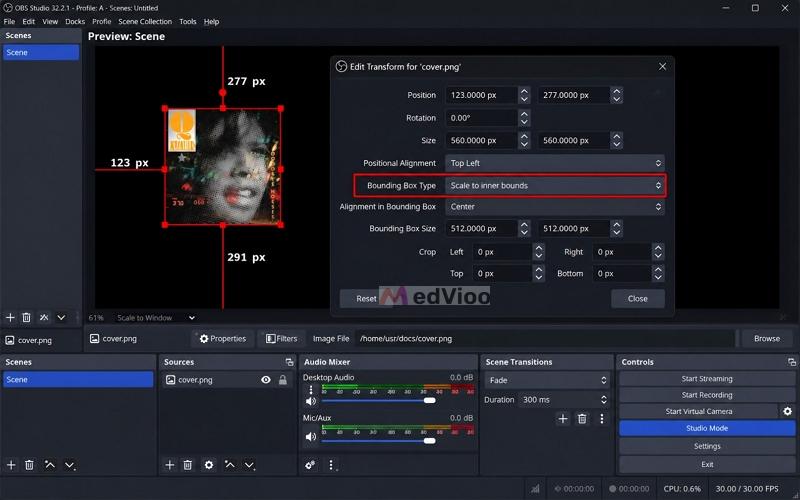Image resolution: width=800 pixels, height=500 pixels.
Task: Click Browse for the image file
Action: click(x=767, y=338)
